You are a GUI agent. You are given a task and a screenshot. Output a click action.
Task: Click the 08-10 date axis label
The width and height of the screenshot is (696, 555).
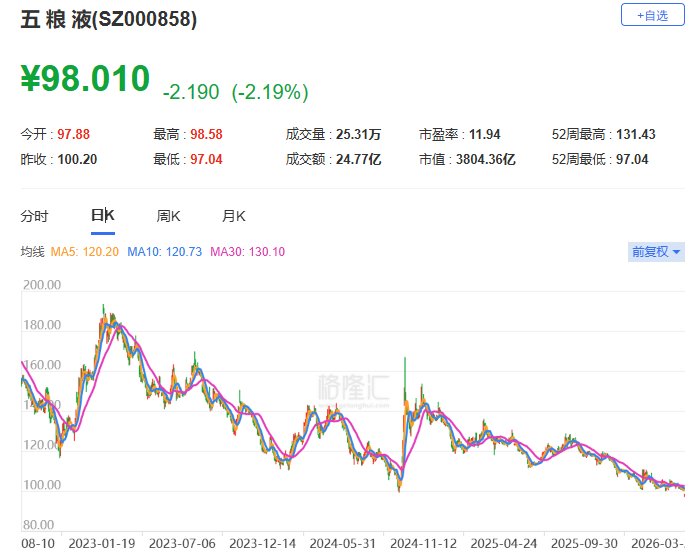point(38,543)
